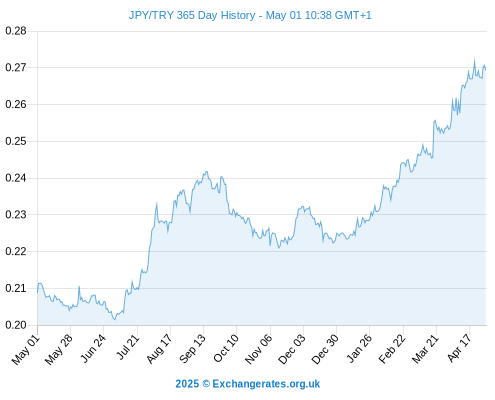Click the chart title JPY/TRY 365 Day History
This screenshot has width=495, height=400.
[x=192, y=15]
